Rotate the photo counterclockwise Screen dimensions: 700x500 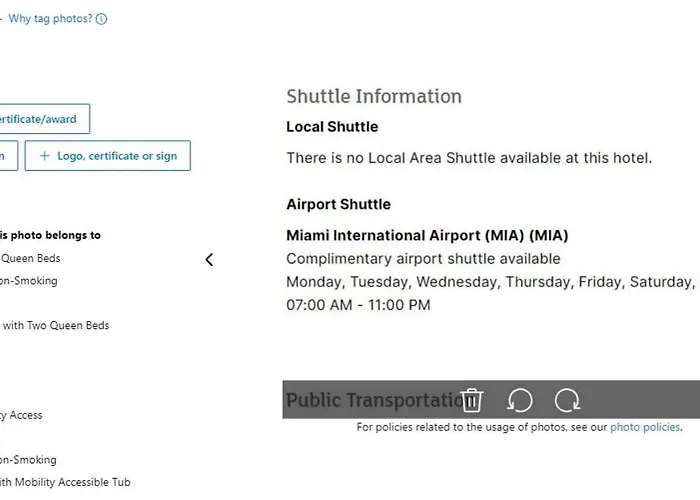(x=520, y=400)
